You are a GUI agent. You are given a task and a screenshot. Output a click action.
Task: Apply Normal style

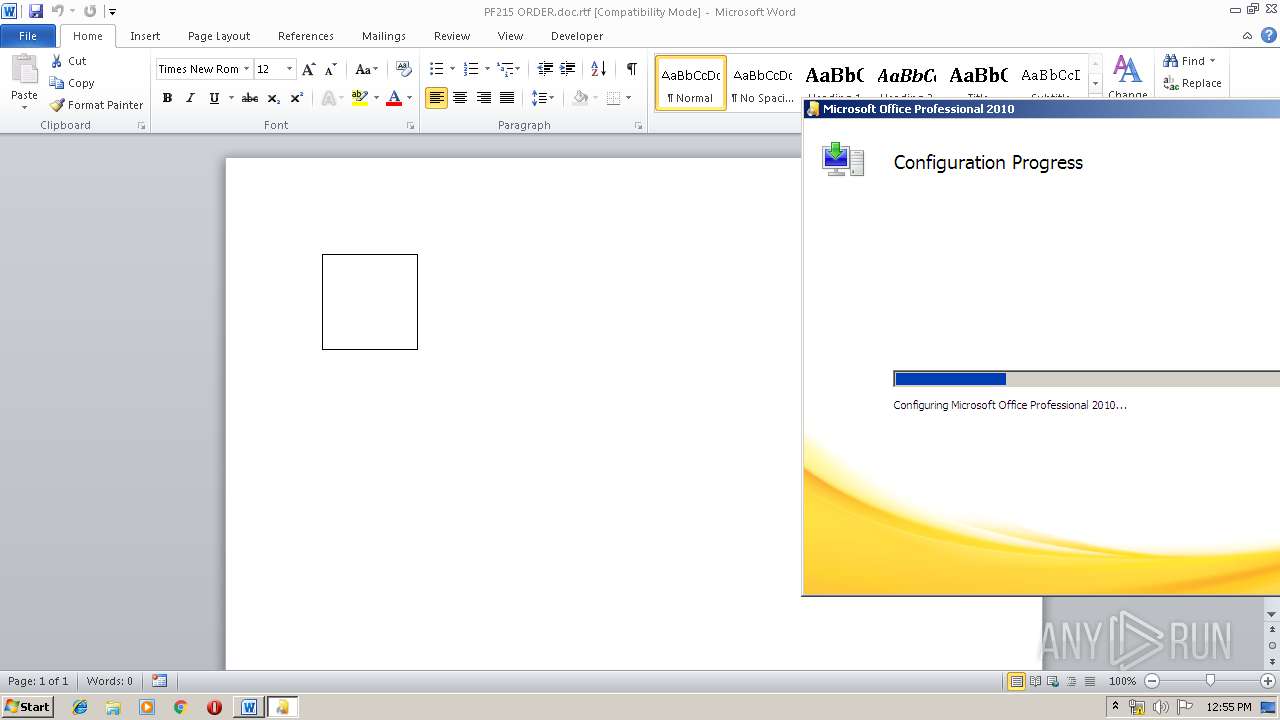[x=691, y=82]
